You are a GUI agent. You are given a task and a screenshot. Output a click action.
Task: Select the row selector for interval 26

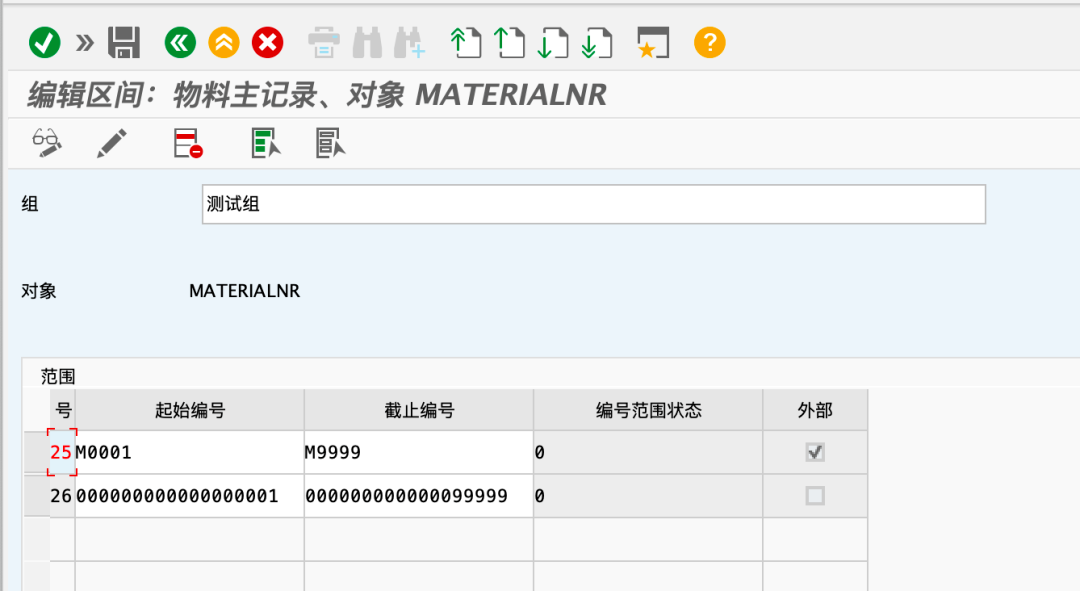36,496
